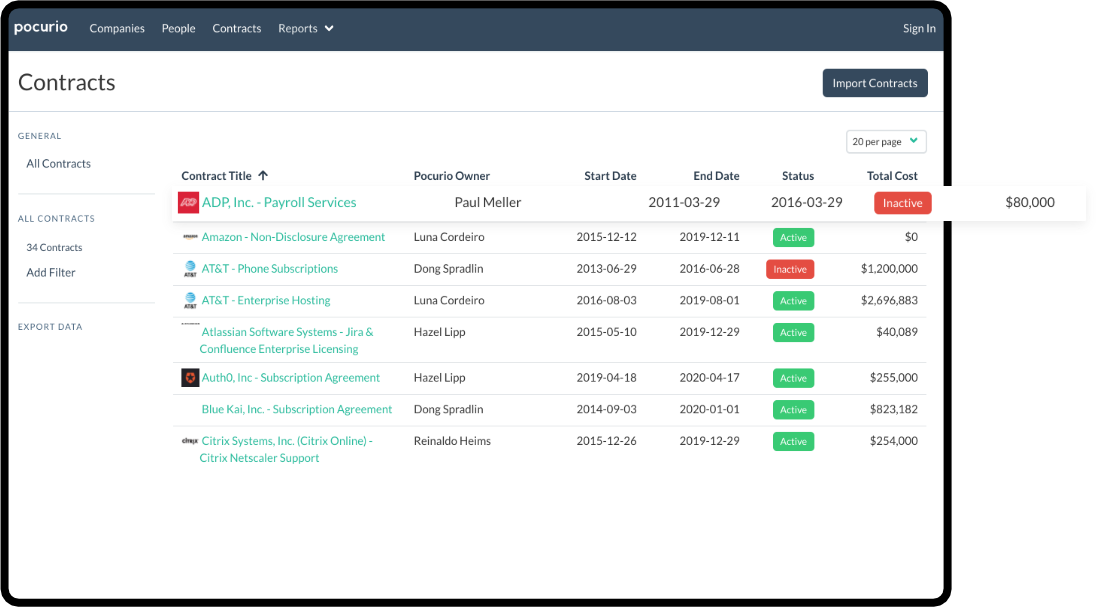
Task: Sort by Total Cost column header
Action: [x=892, y=176]
